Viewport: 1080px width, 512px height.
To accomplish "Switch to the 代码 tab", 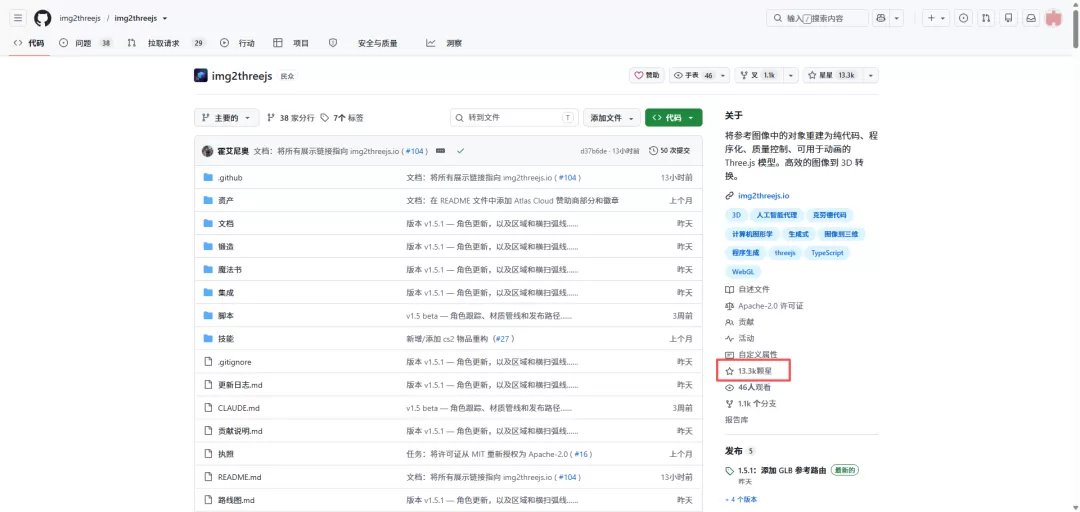I will pos(29,43).
